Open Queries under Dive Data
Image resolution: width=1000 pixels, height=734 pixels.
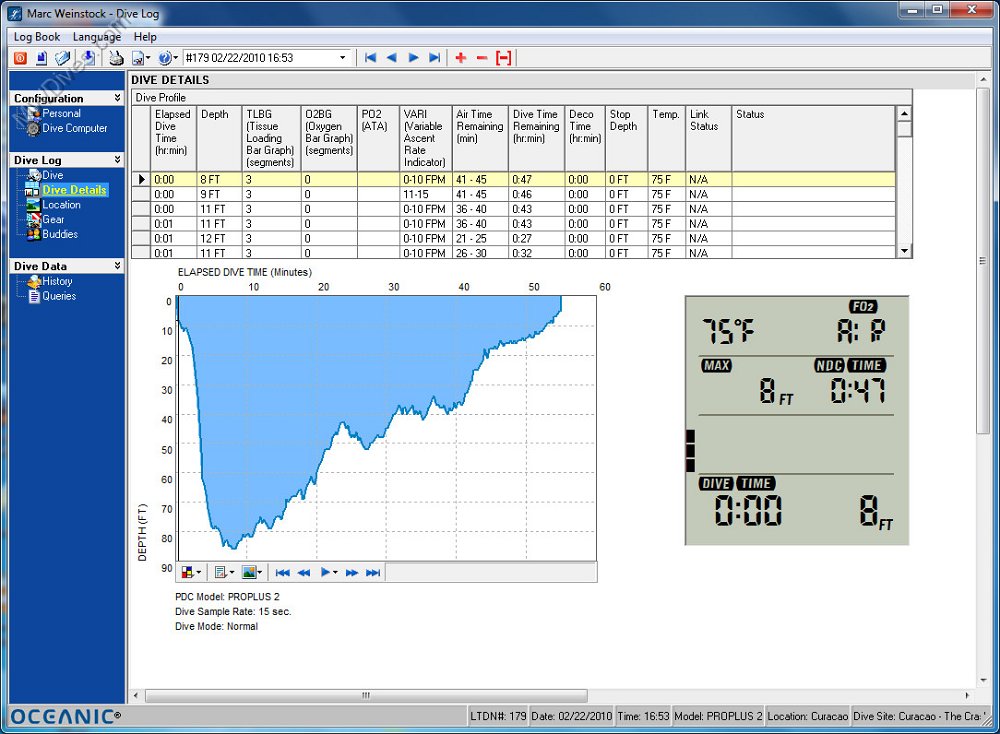(x=59, y=296)
